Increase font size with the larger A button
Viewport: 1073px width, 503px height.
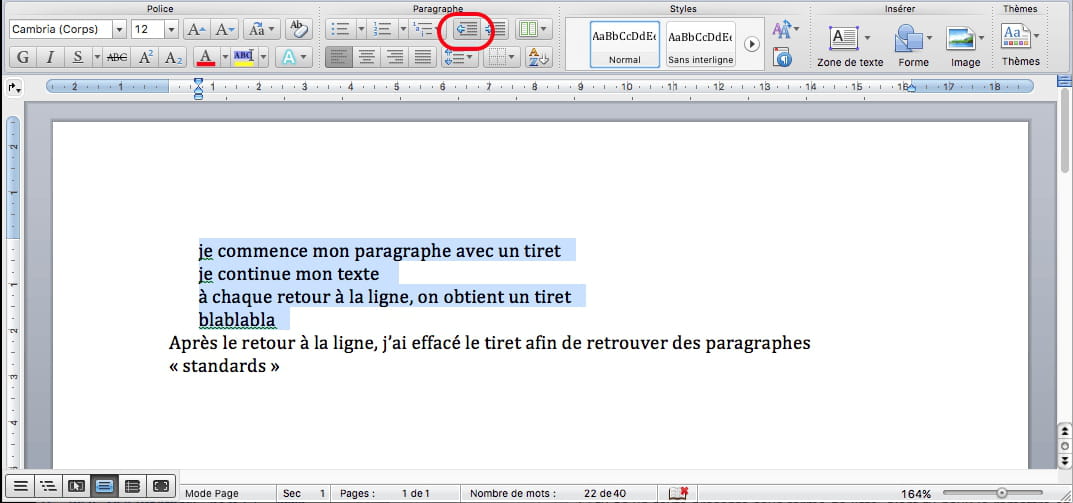pos(196,30)
